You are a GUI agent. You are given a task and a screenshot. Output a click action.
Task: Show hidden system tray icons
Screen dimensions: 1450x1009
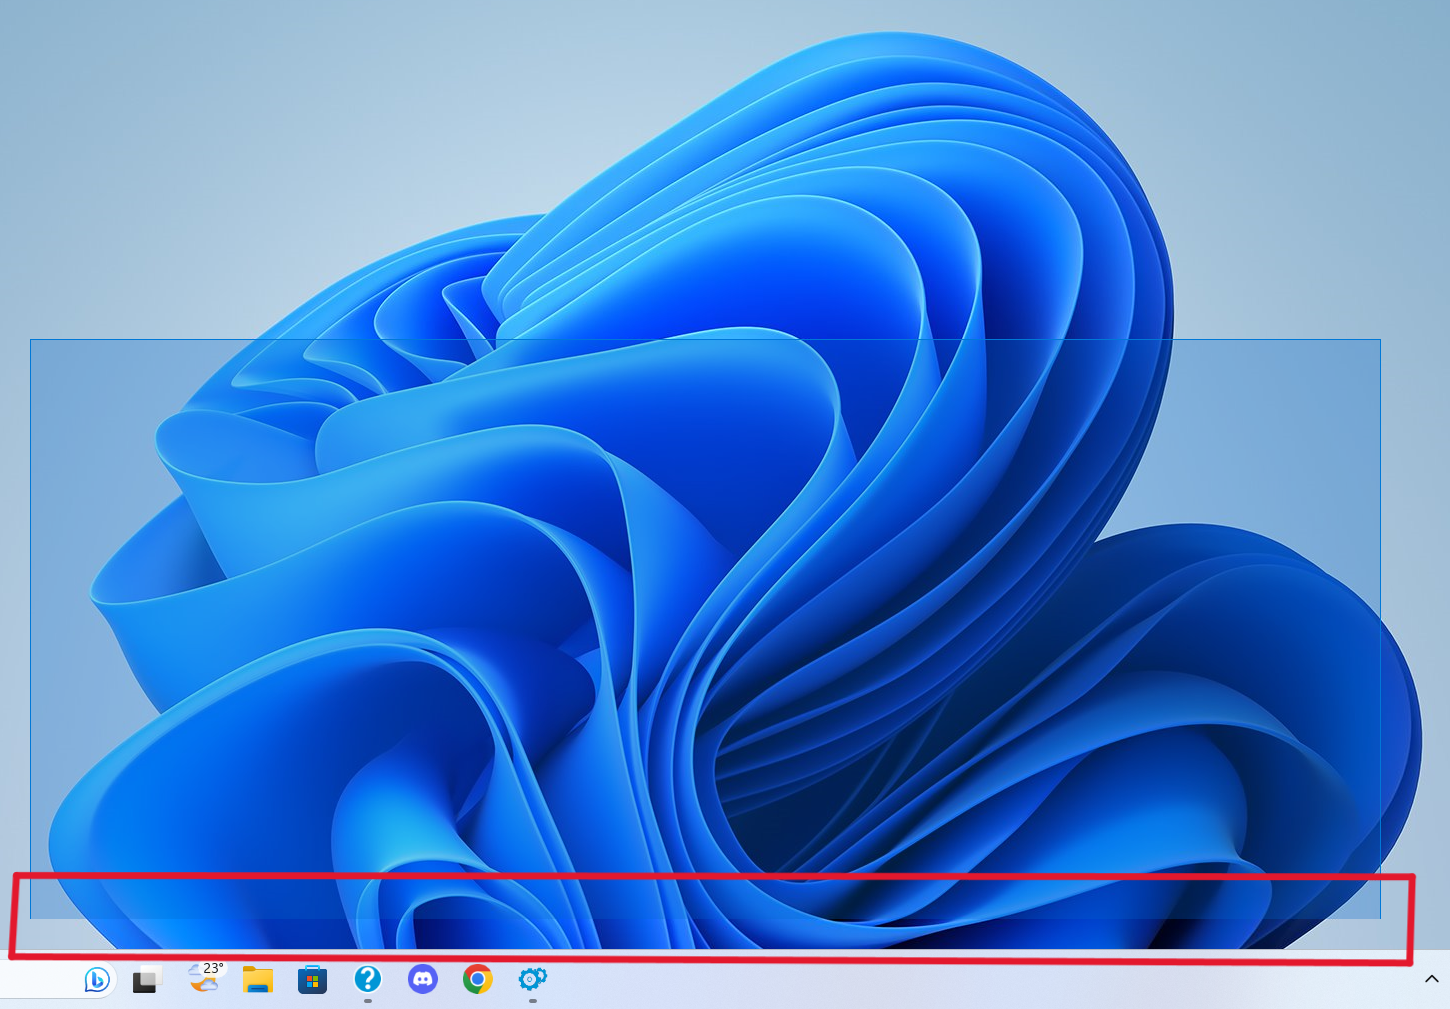(x=1431, y=979)
